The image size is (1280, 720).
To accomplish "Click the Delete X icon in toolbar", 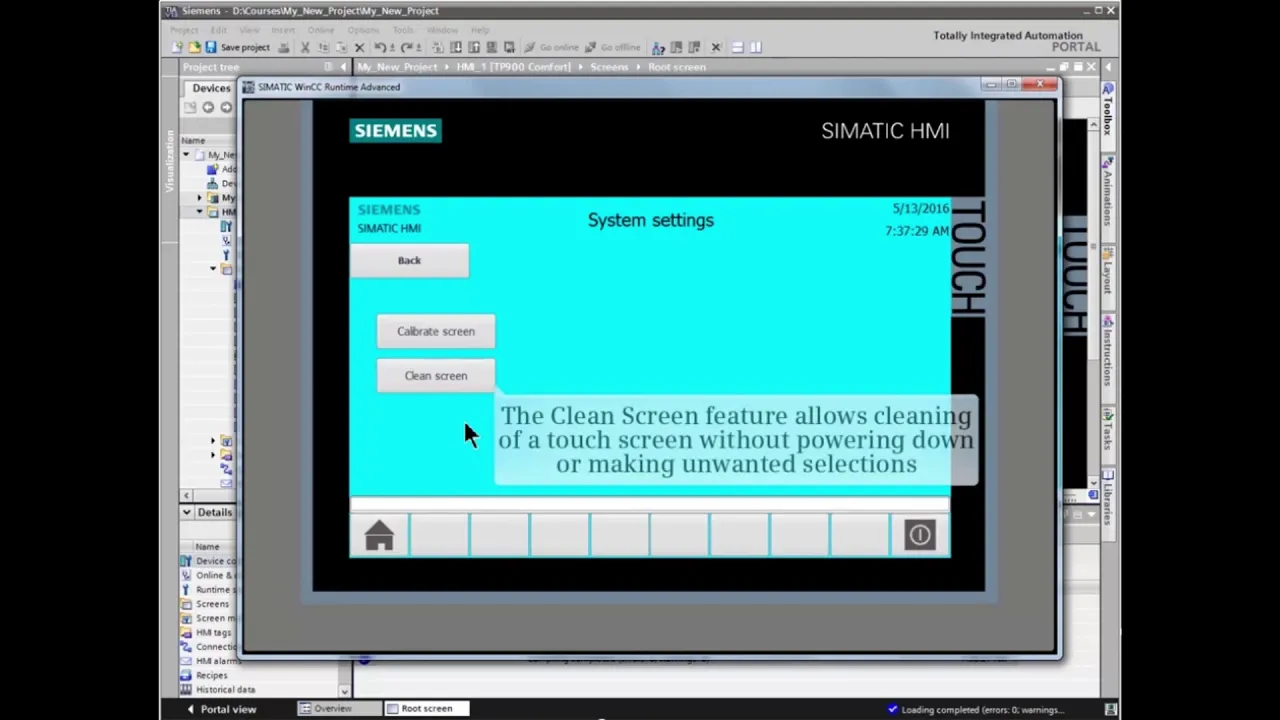I will (x=359, y=47).
